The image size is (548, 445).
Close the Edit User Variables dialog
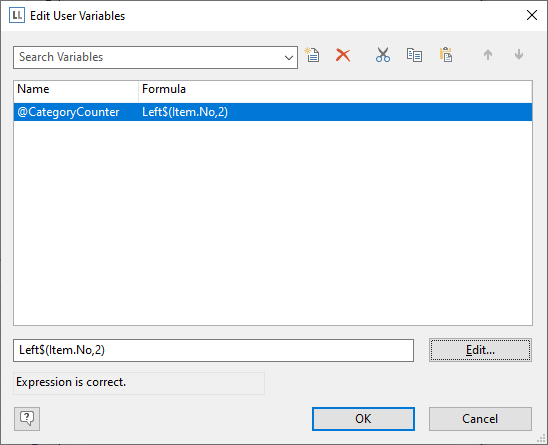coord(532,15)
